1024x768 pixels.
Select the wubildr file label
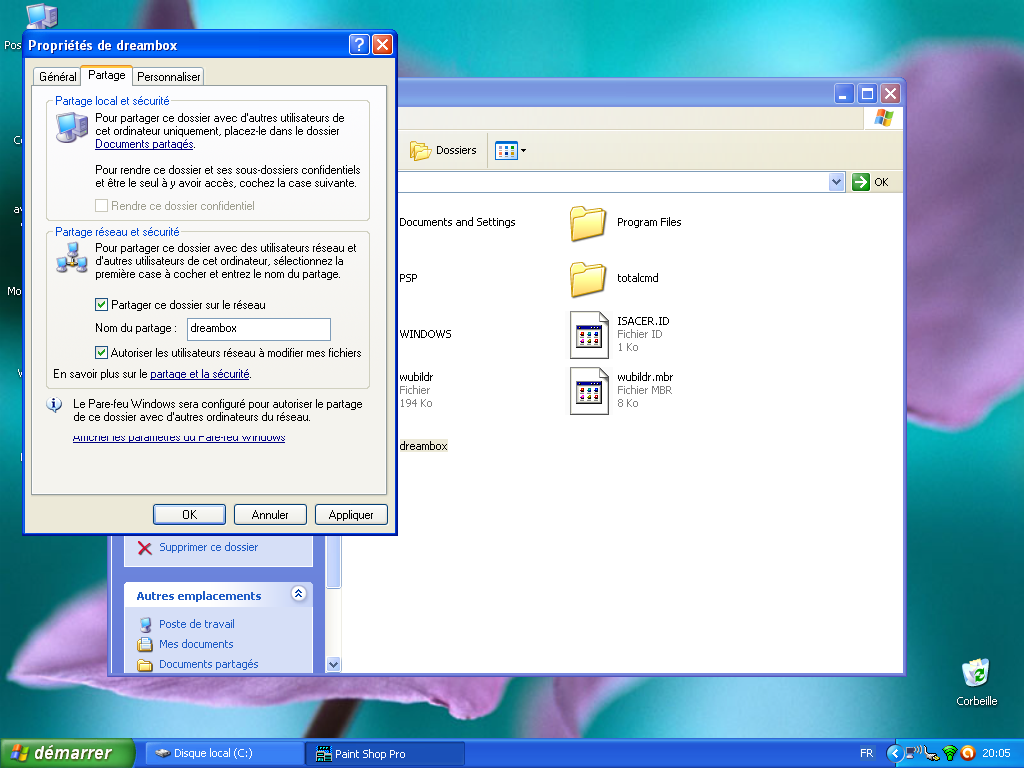[416, 377]
